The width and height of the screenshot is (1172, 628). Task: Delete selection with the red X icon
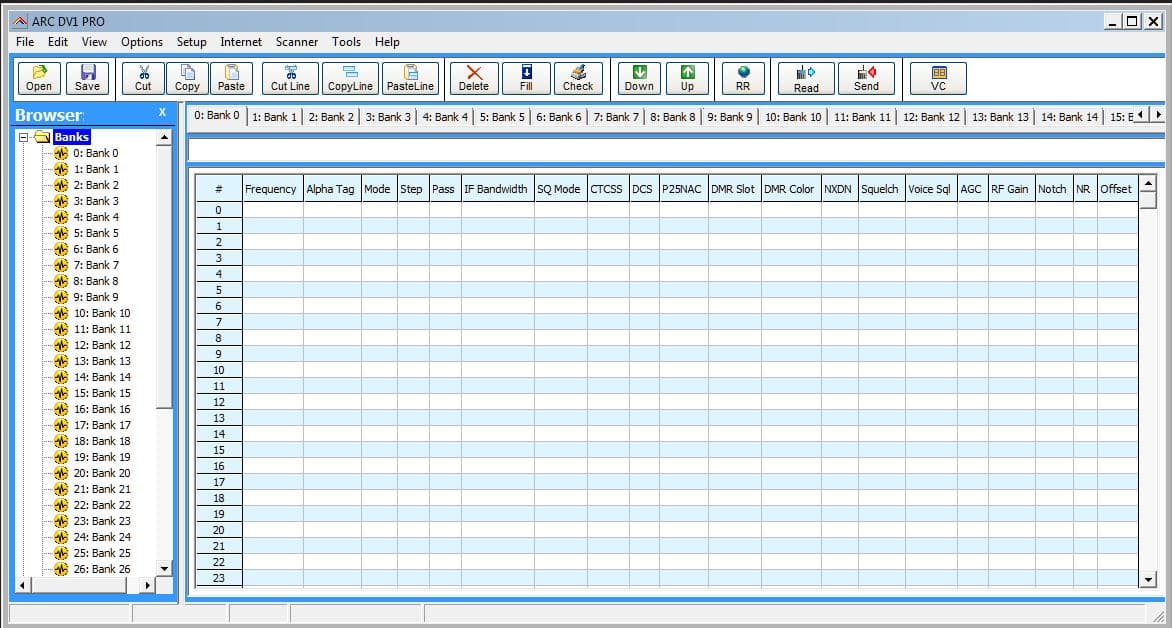(473, 78)
